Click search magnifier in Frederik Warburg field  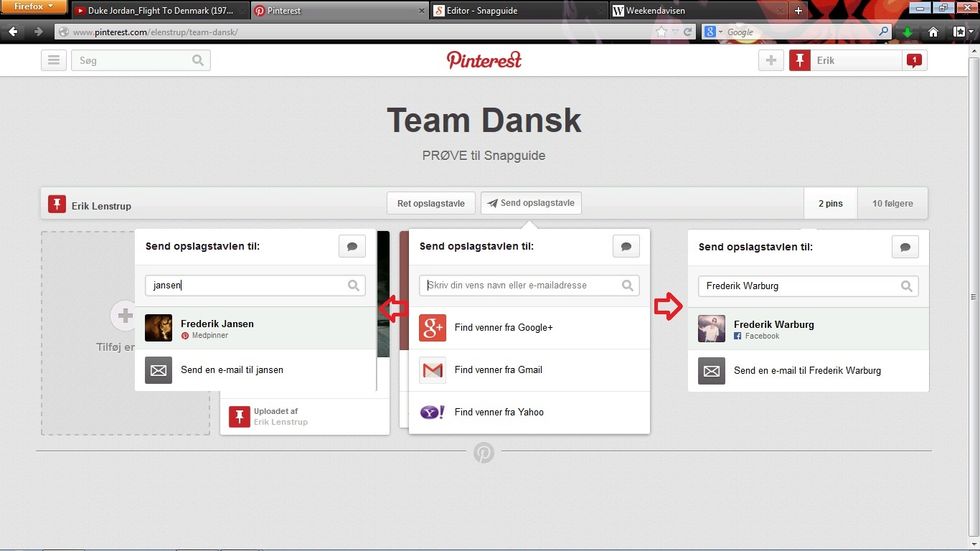coord(906,286)
